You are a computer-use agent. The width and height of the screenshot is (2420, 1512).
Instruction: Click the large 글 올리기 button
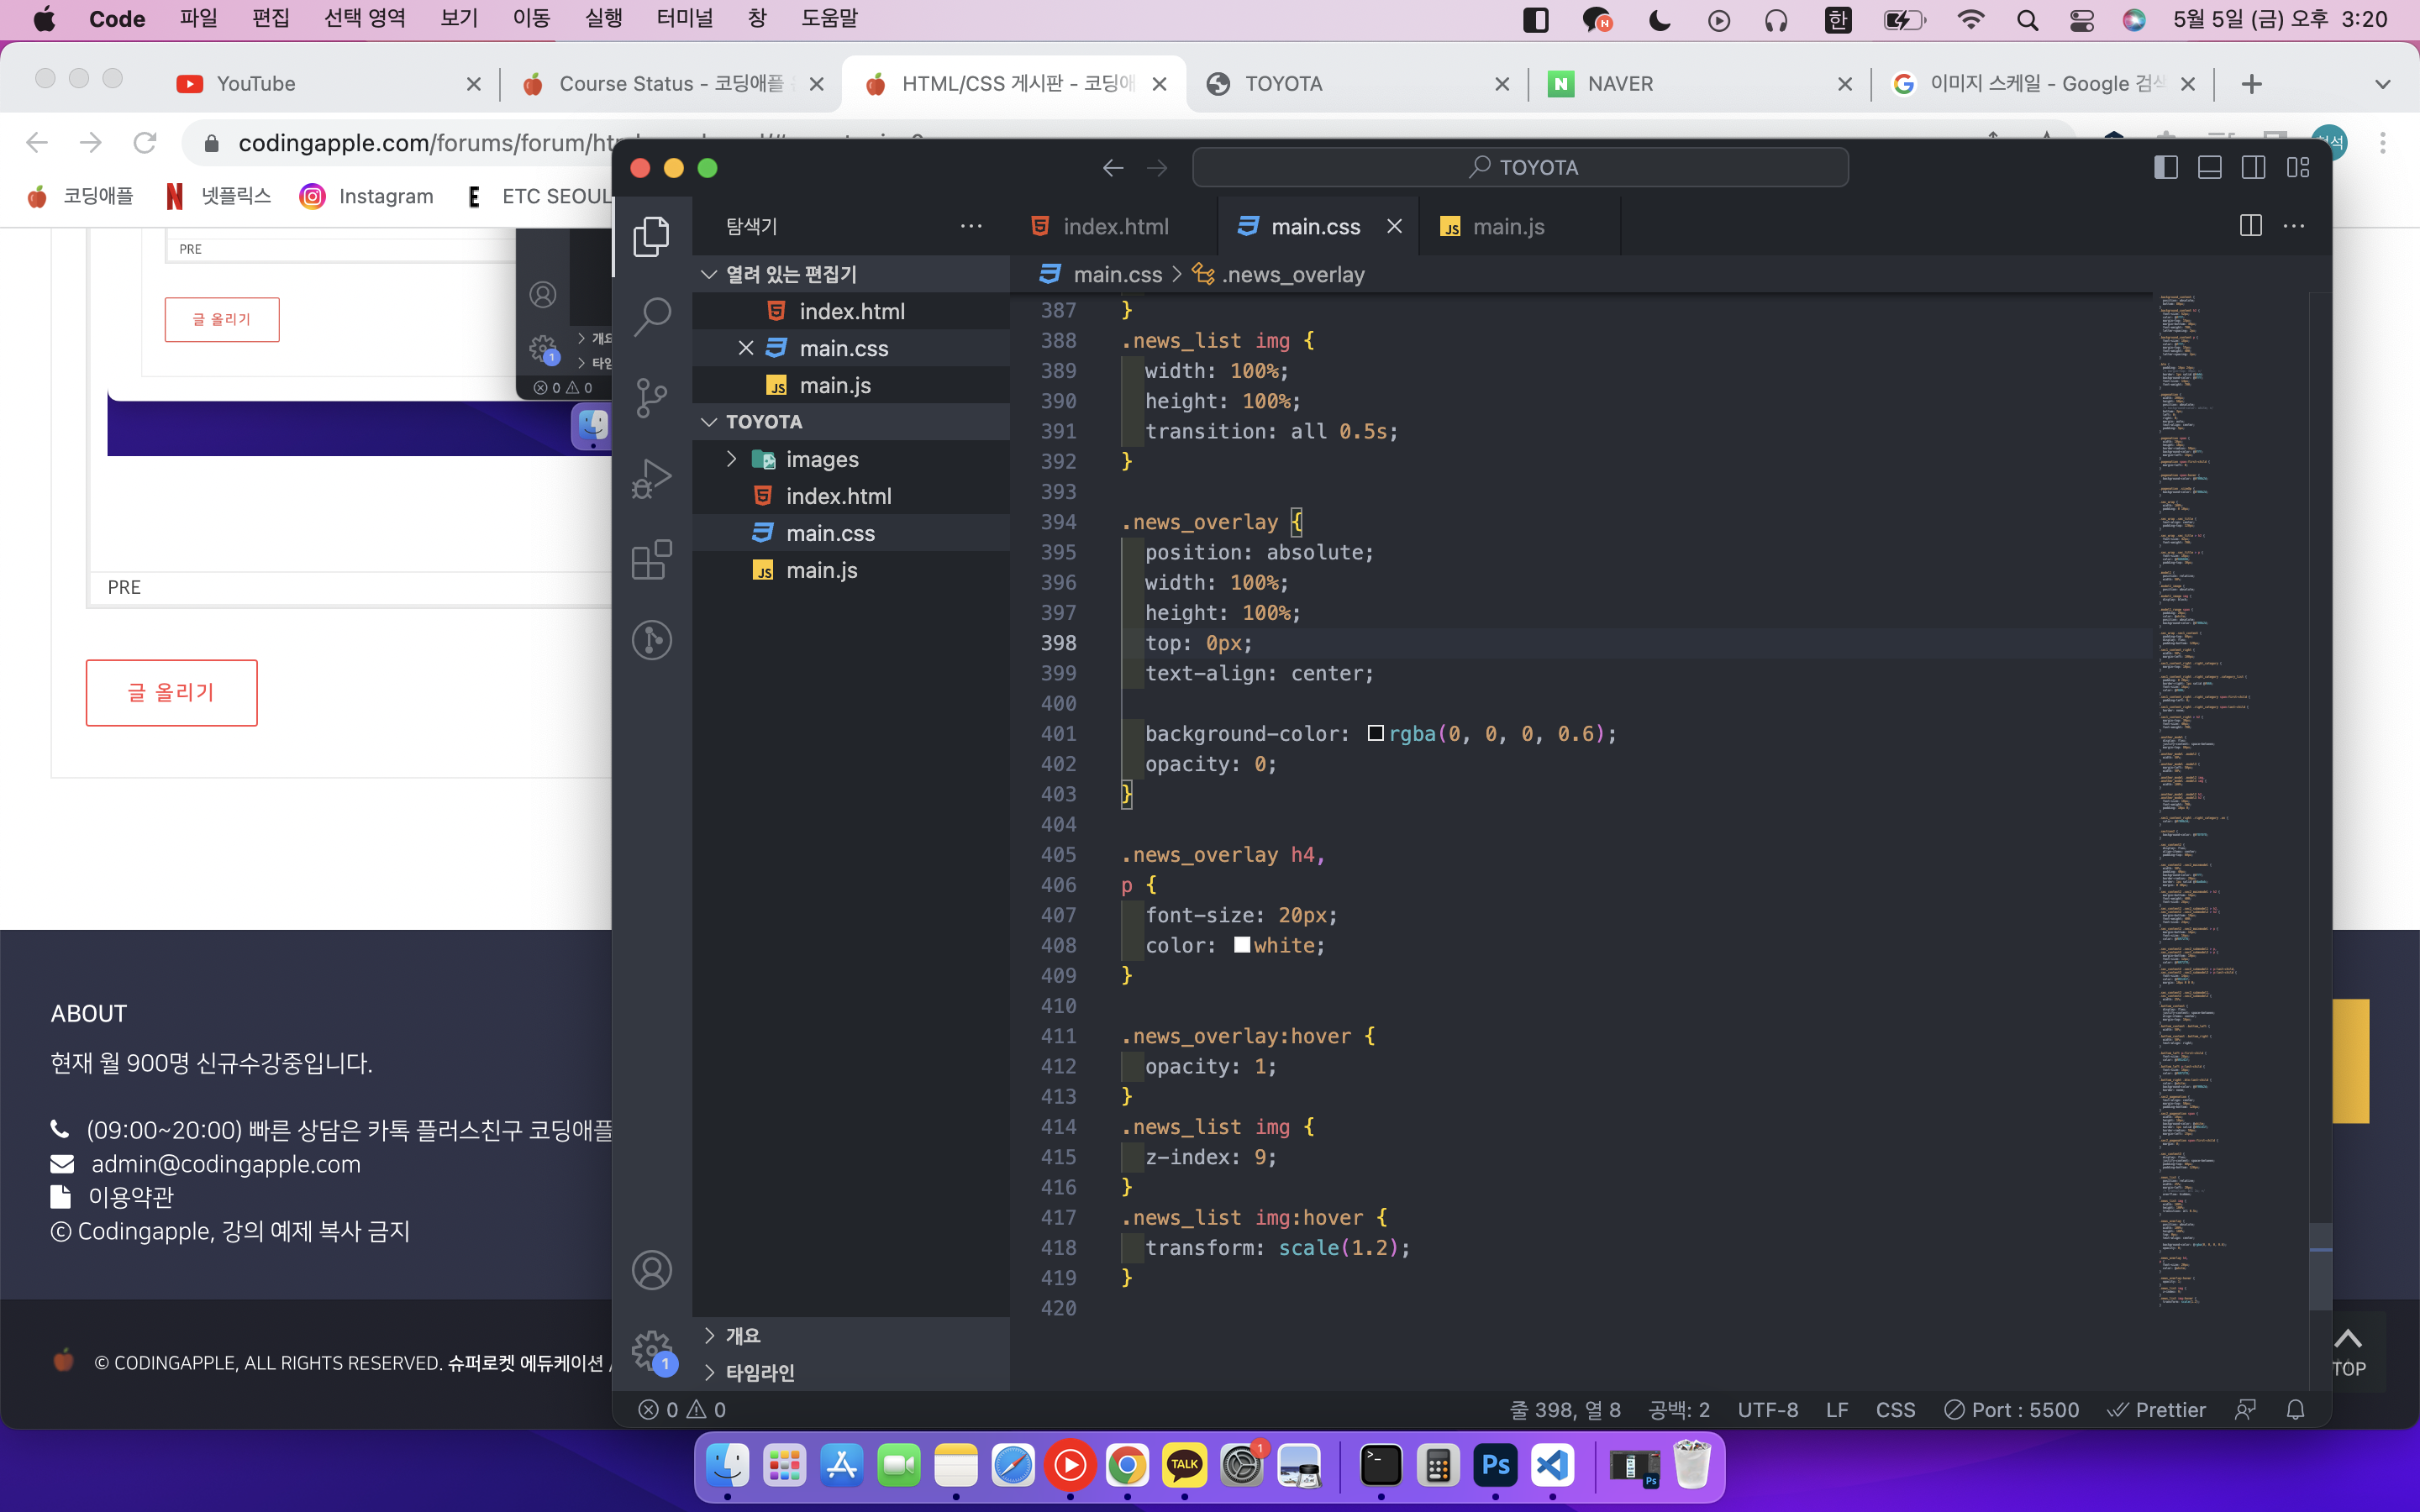click(171, 692)
